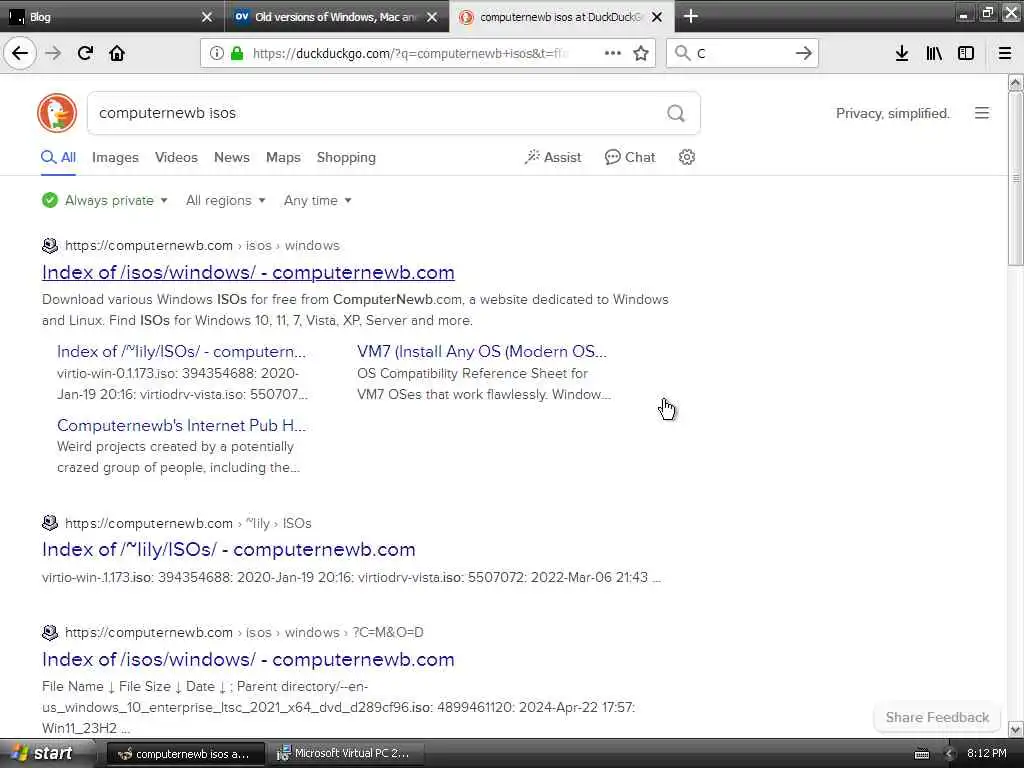
Task: Open Computernewb's Internet Pub sublink
Action: 182,425
